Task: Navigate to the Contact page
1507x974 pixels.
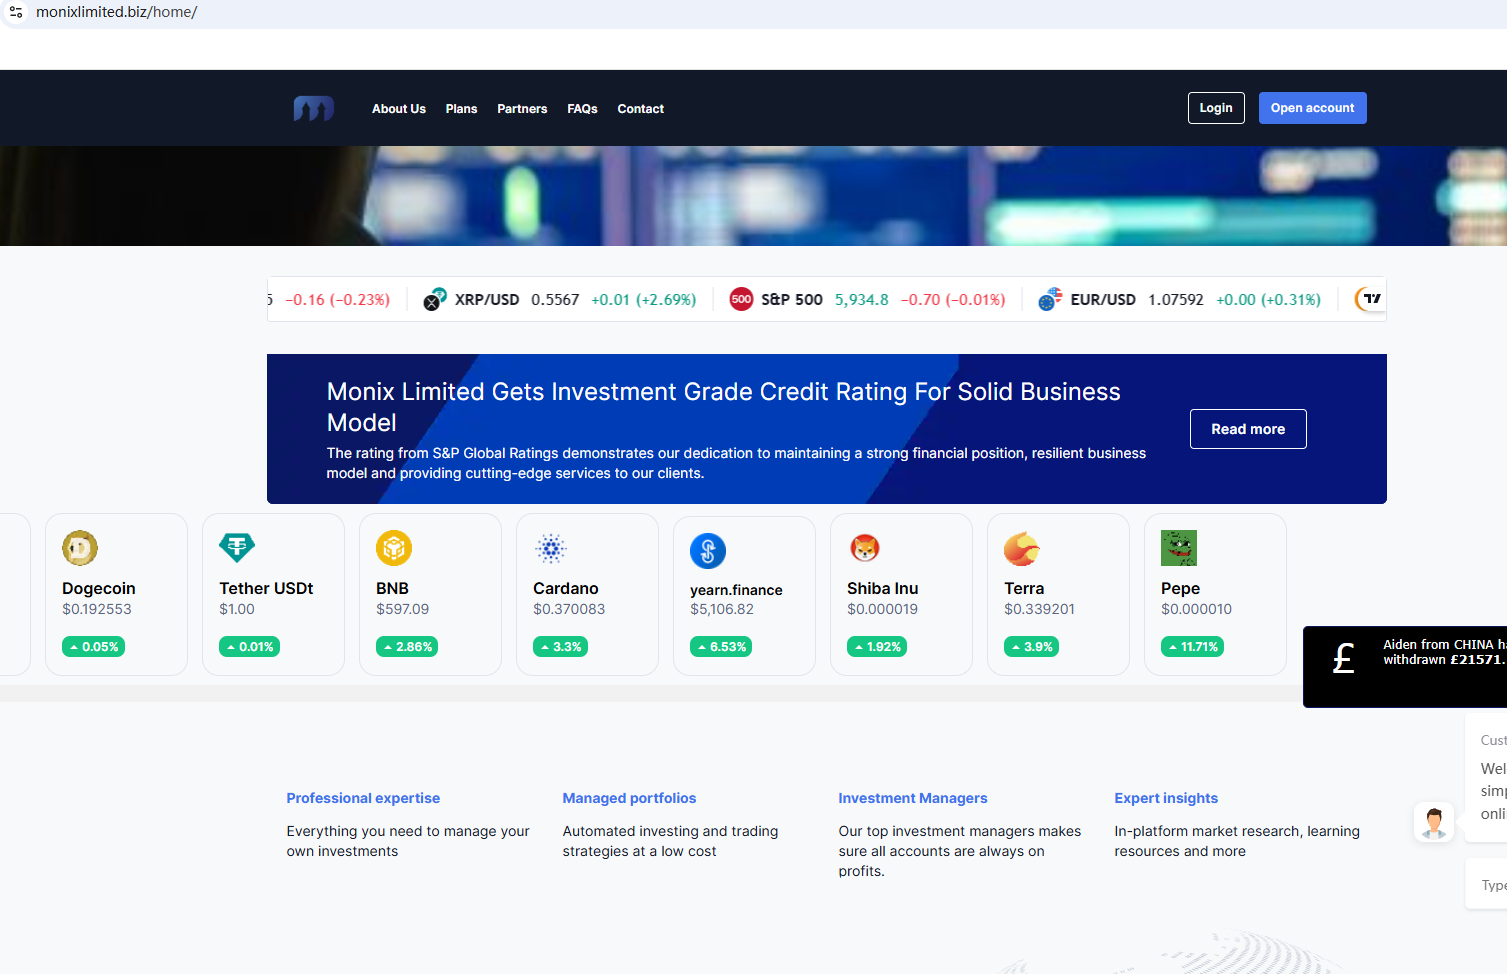Action: click(640, 109)
